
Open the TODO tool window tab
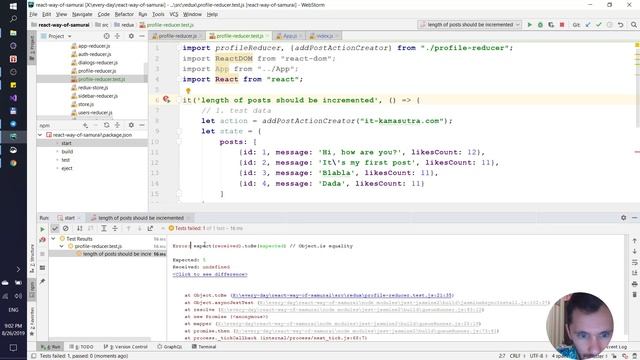click(x=82, y=347)
